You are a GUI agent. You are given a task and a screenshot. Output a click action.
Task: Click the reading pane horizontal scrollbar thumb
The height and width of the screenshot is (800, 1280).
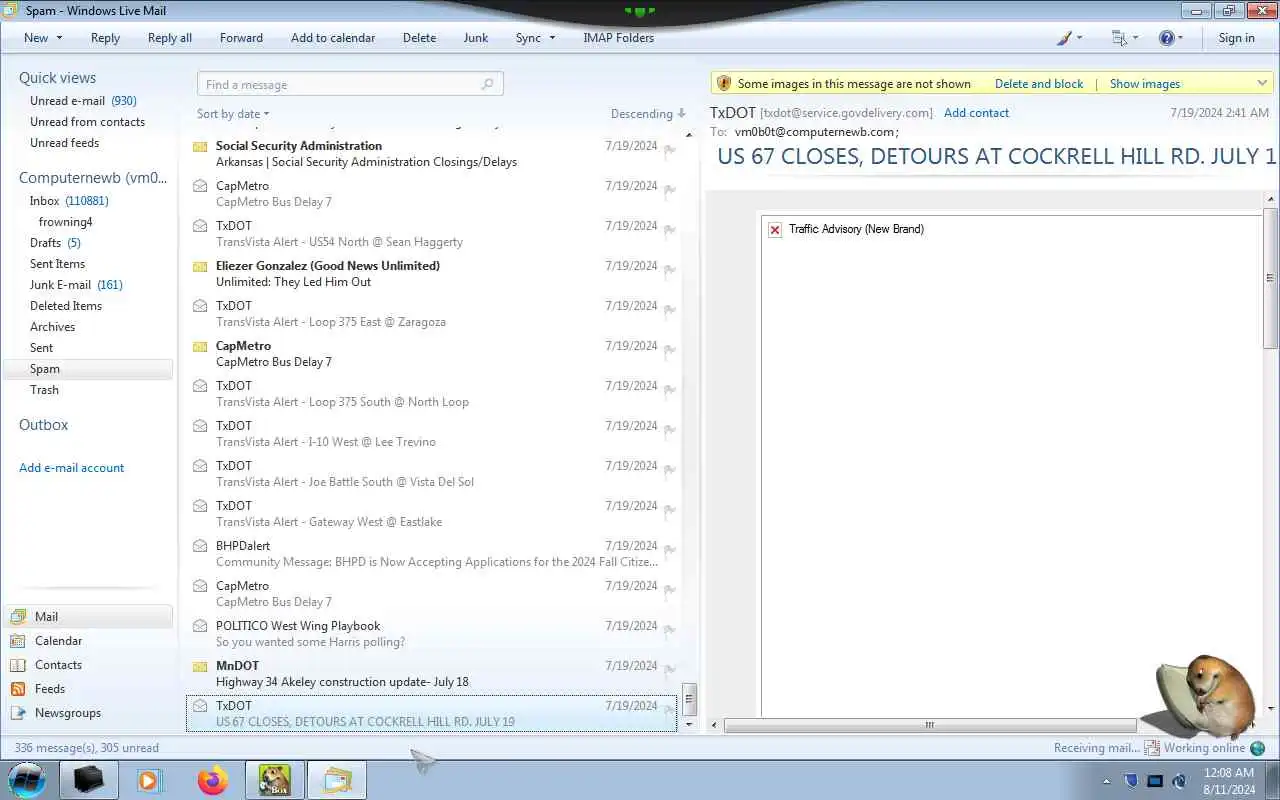pos(930,725)
